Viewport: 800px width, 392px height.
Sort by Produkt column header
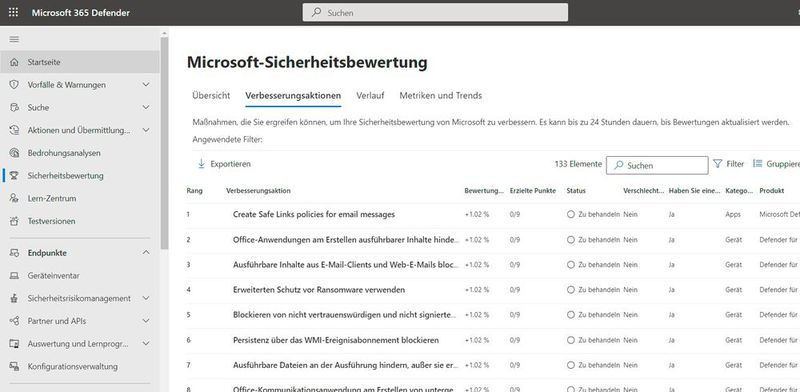click(771, 191)
